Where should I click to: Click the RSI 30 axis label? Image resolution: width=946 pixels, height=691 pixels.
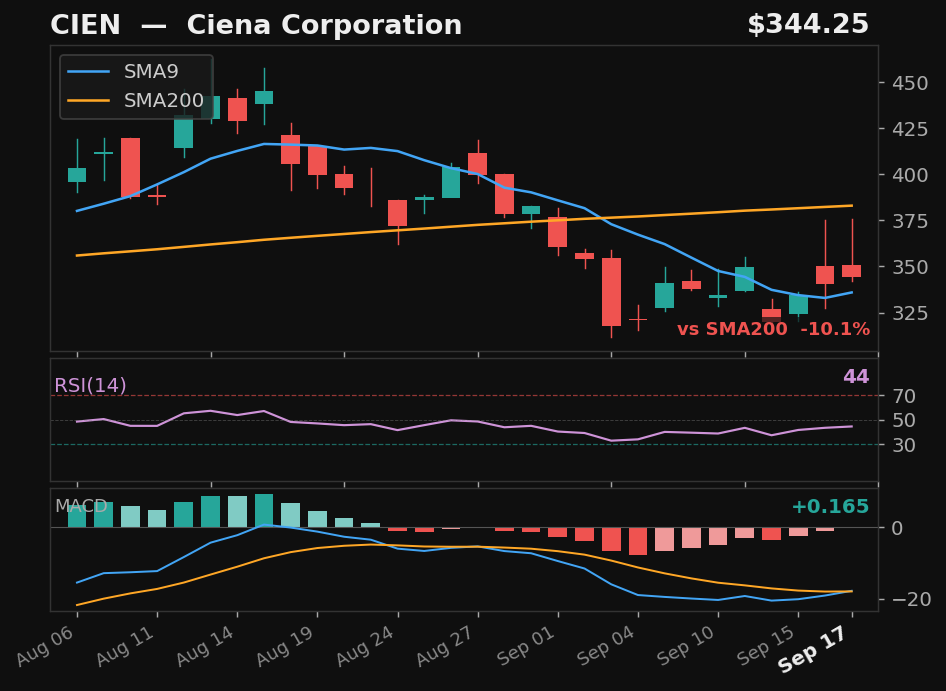(904, 445)
